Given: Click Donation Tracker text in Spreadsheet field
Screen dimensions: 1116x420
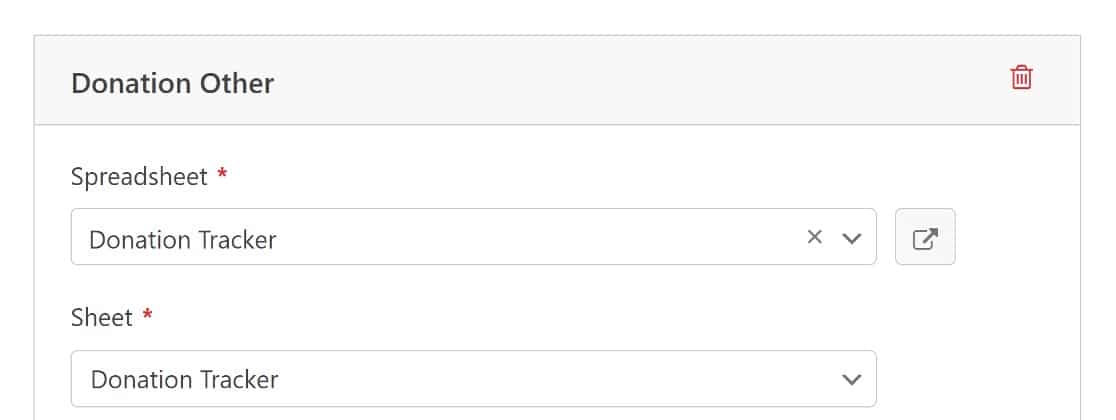Looking at the screenshot, I should (182, 240).
